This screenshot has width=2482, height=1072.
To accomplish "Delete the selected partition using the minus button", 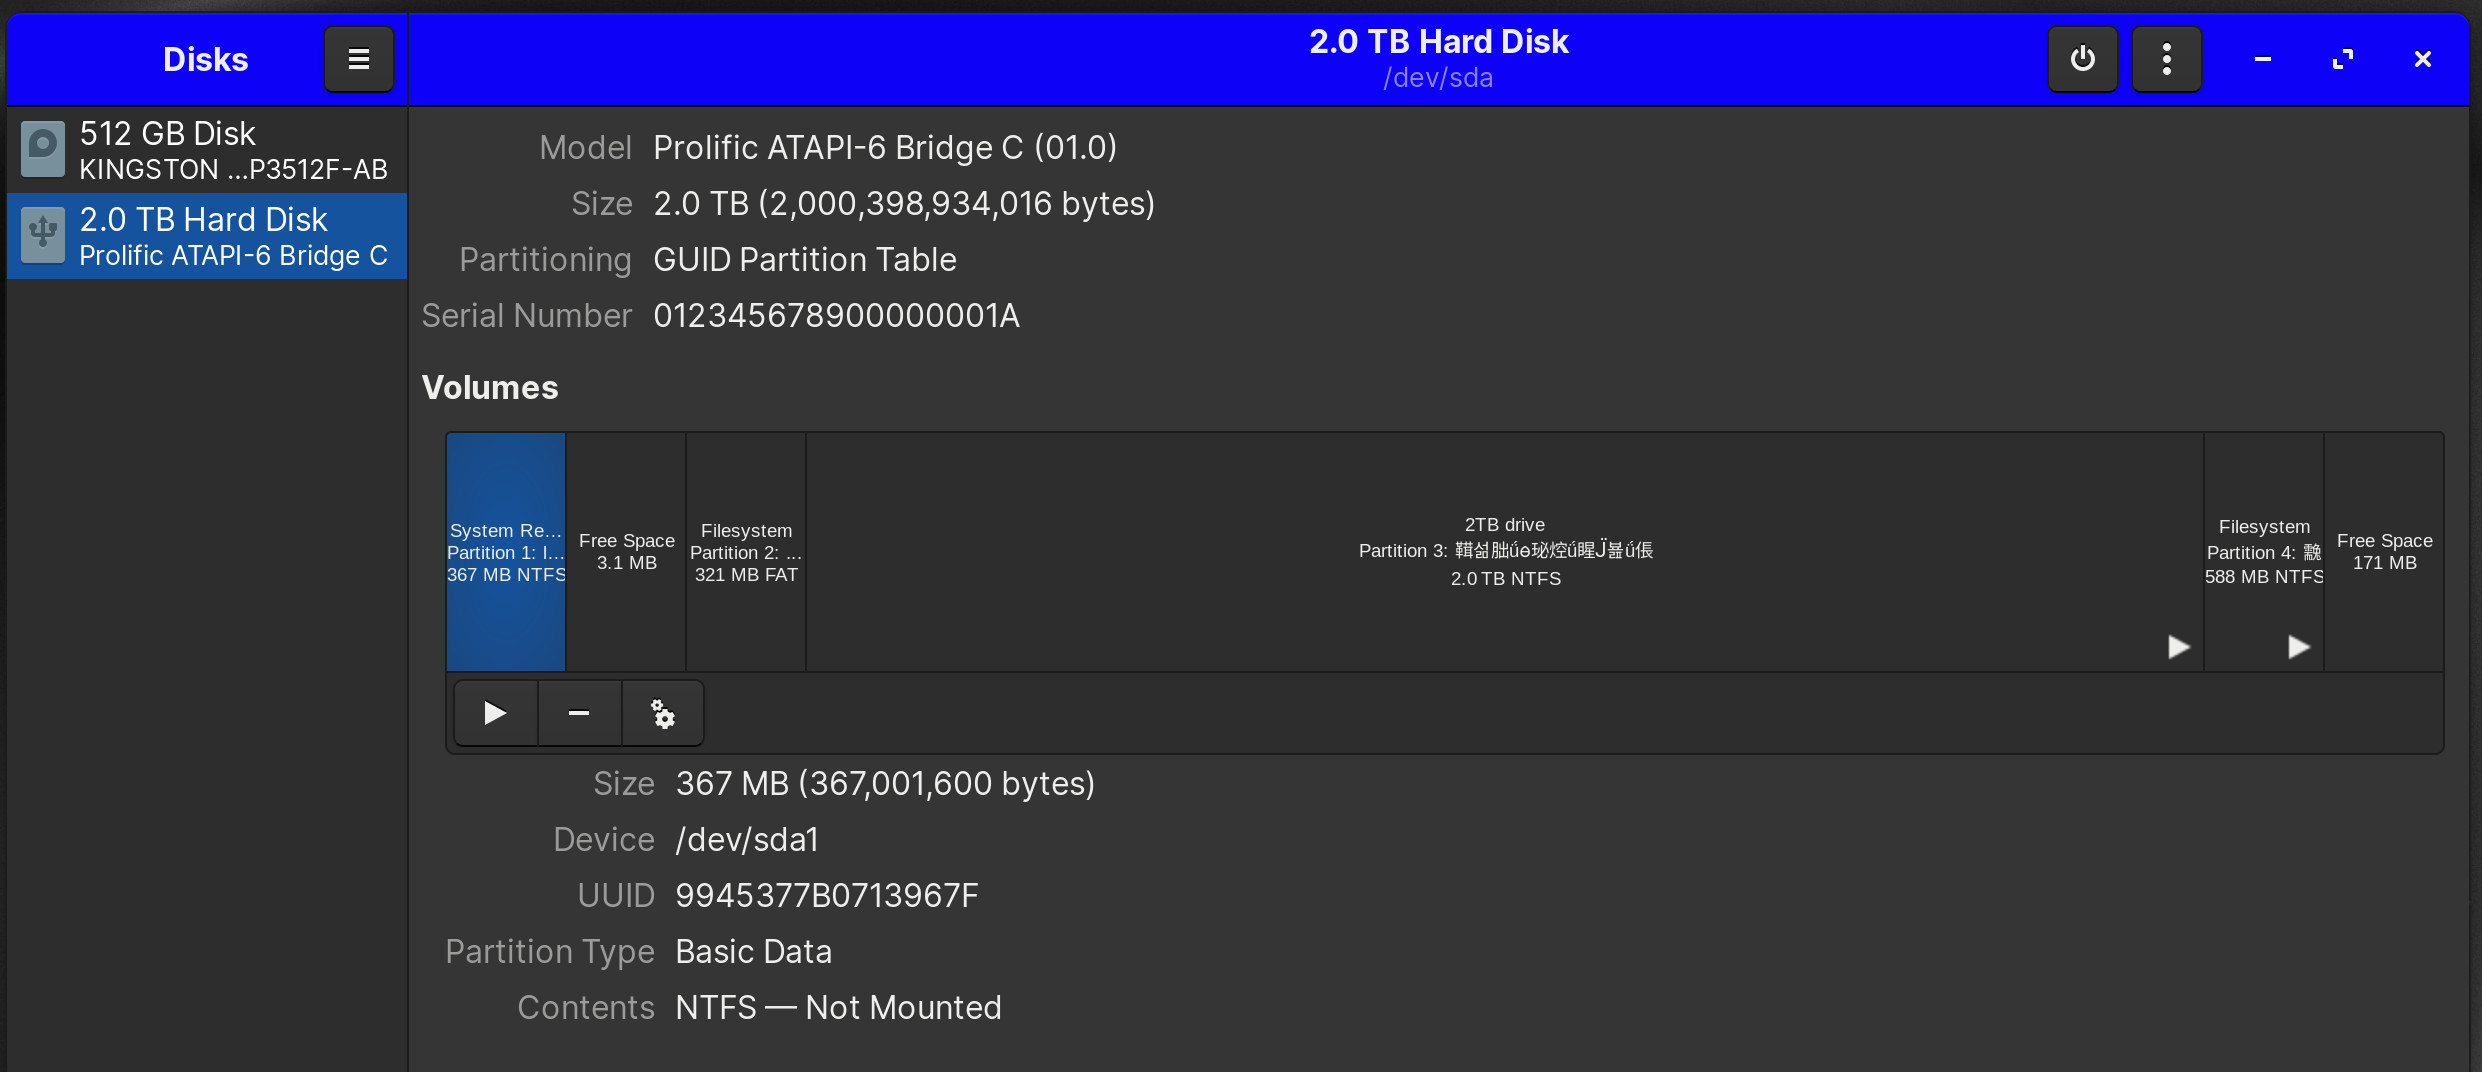I will pyautogui.click(x=578, y=712).
